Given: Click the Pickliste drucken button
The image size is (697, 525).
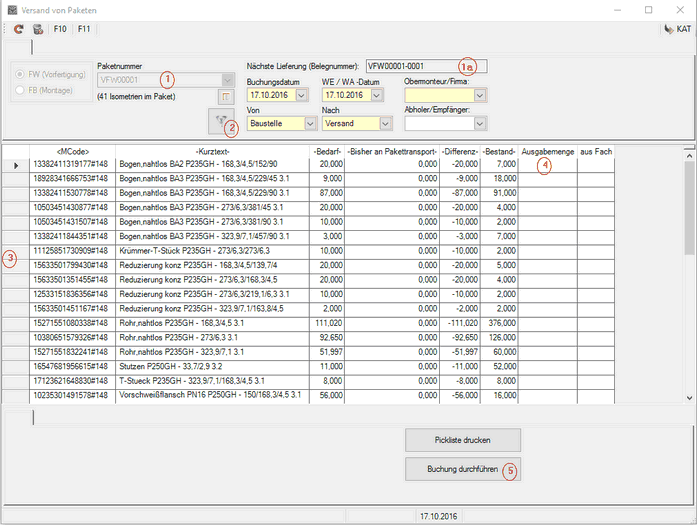Looking at the screenshot, I should click(x=462, y=439).
